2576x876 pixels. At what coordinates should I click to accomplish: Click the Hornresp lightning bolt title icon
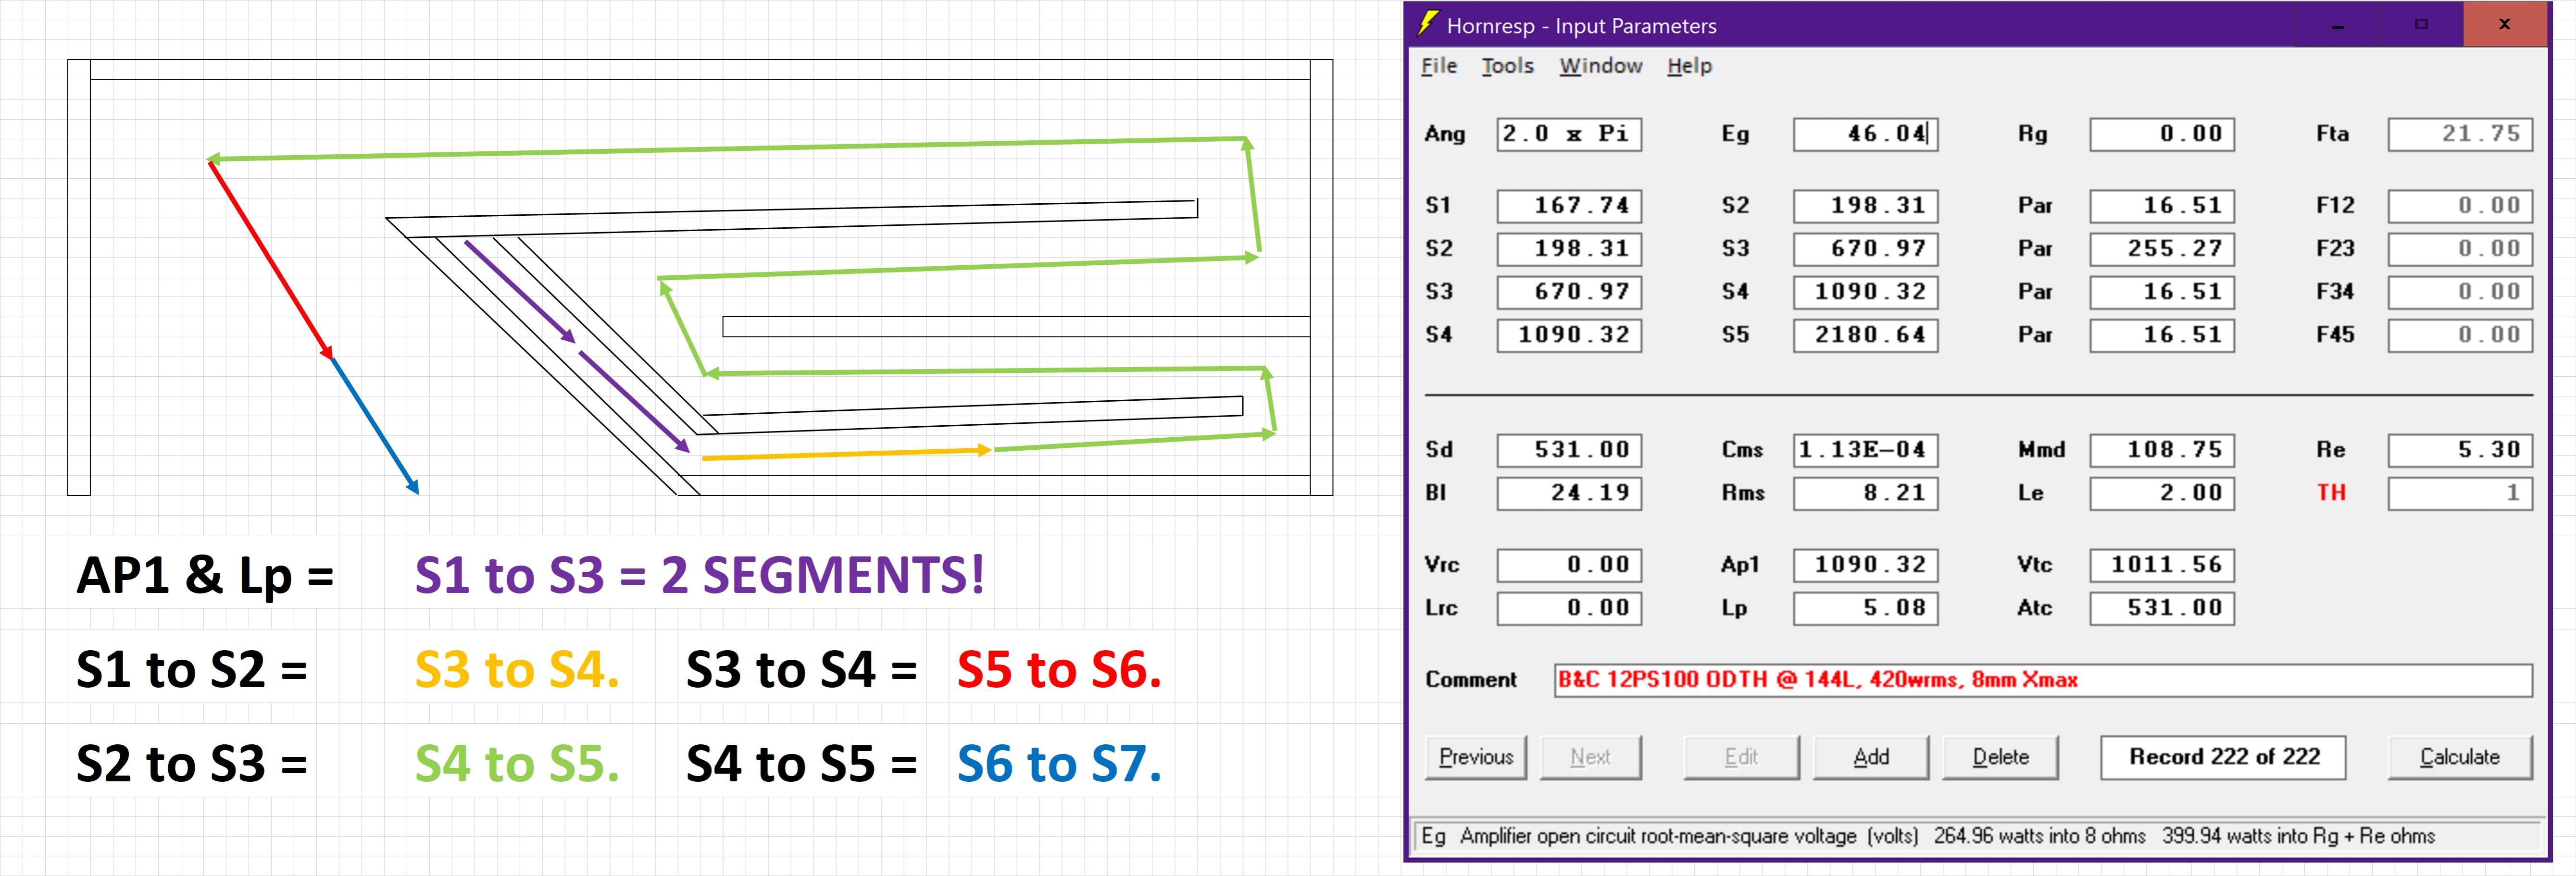(1428, 24)
